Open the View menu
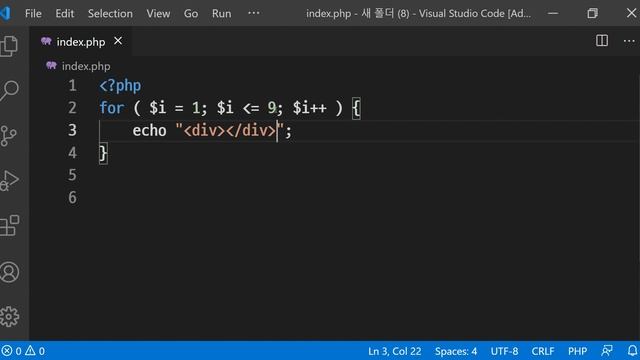The height and width of the screenshot is (360, 640). (x=158, y=13)
